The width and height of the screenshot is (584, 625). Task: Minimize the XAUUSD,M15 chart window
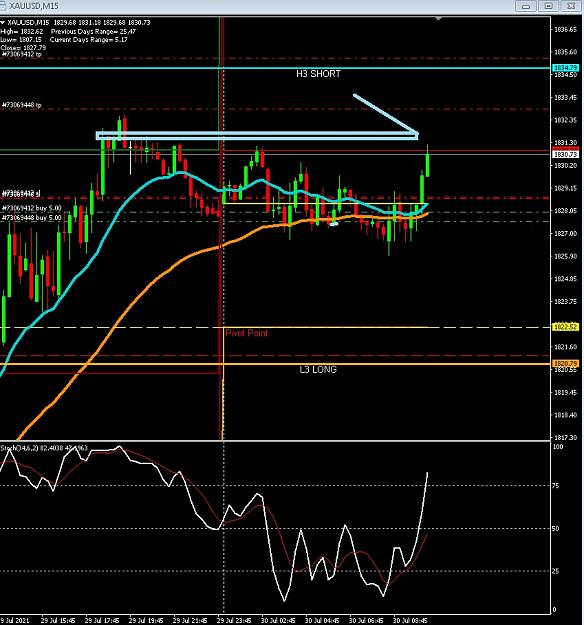(x=526, y=6)
